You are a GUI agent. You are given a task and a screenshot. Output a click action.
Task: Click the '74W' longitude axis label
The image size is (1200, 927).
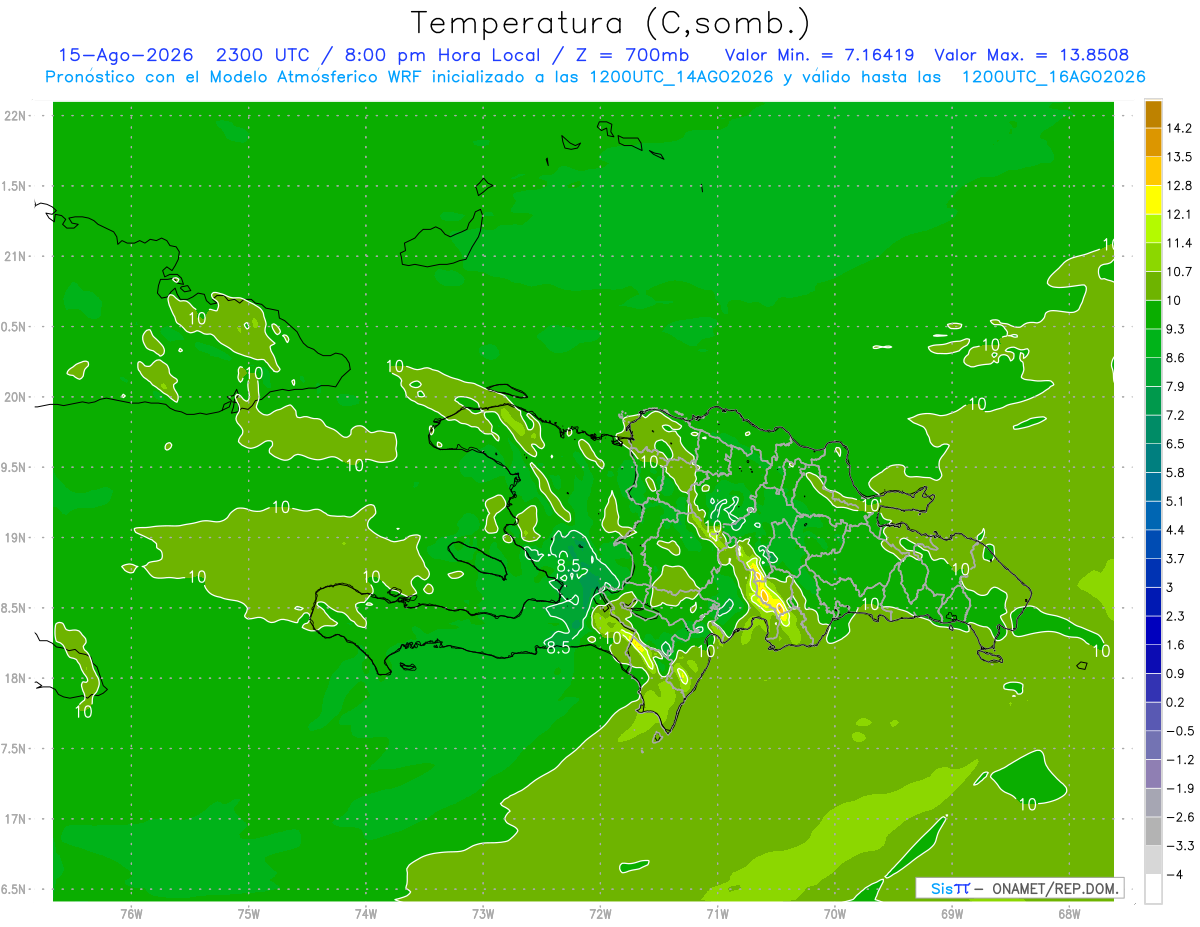pyautogui.click(x=366, y=915)
